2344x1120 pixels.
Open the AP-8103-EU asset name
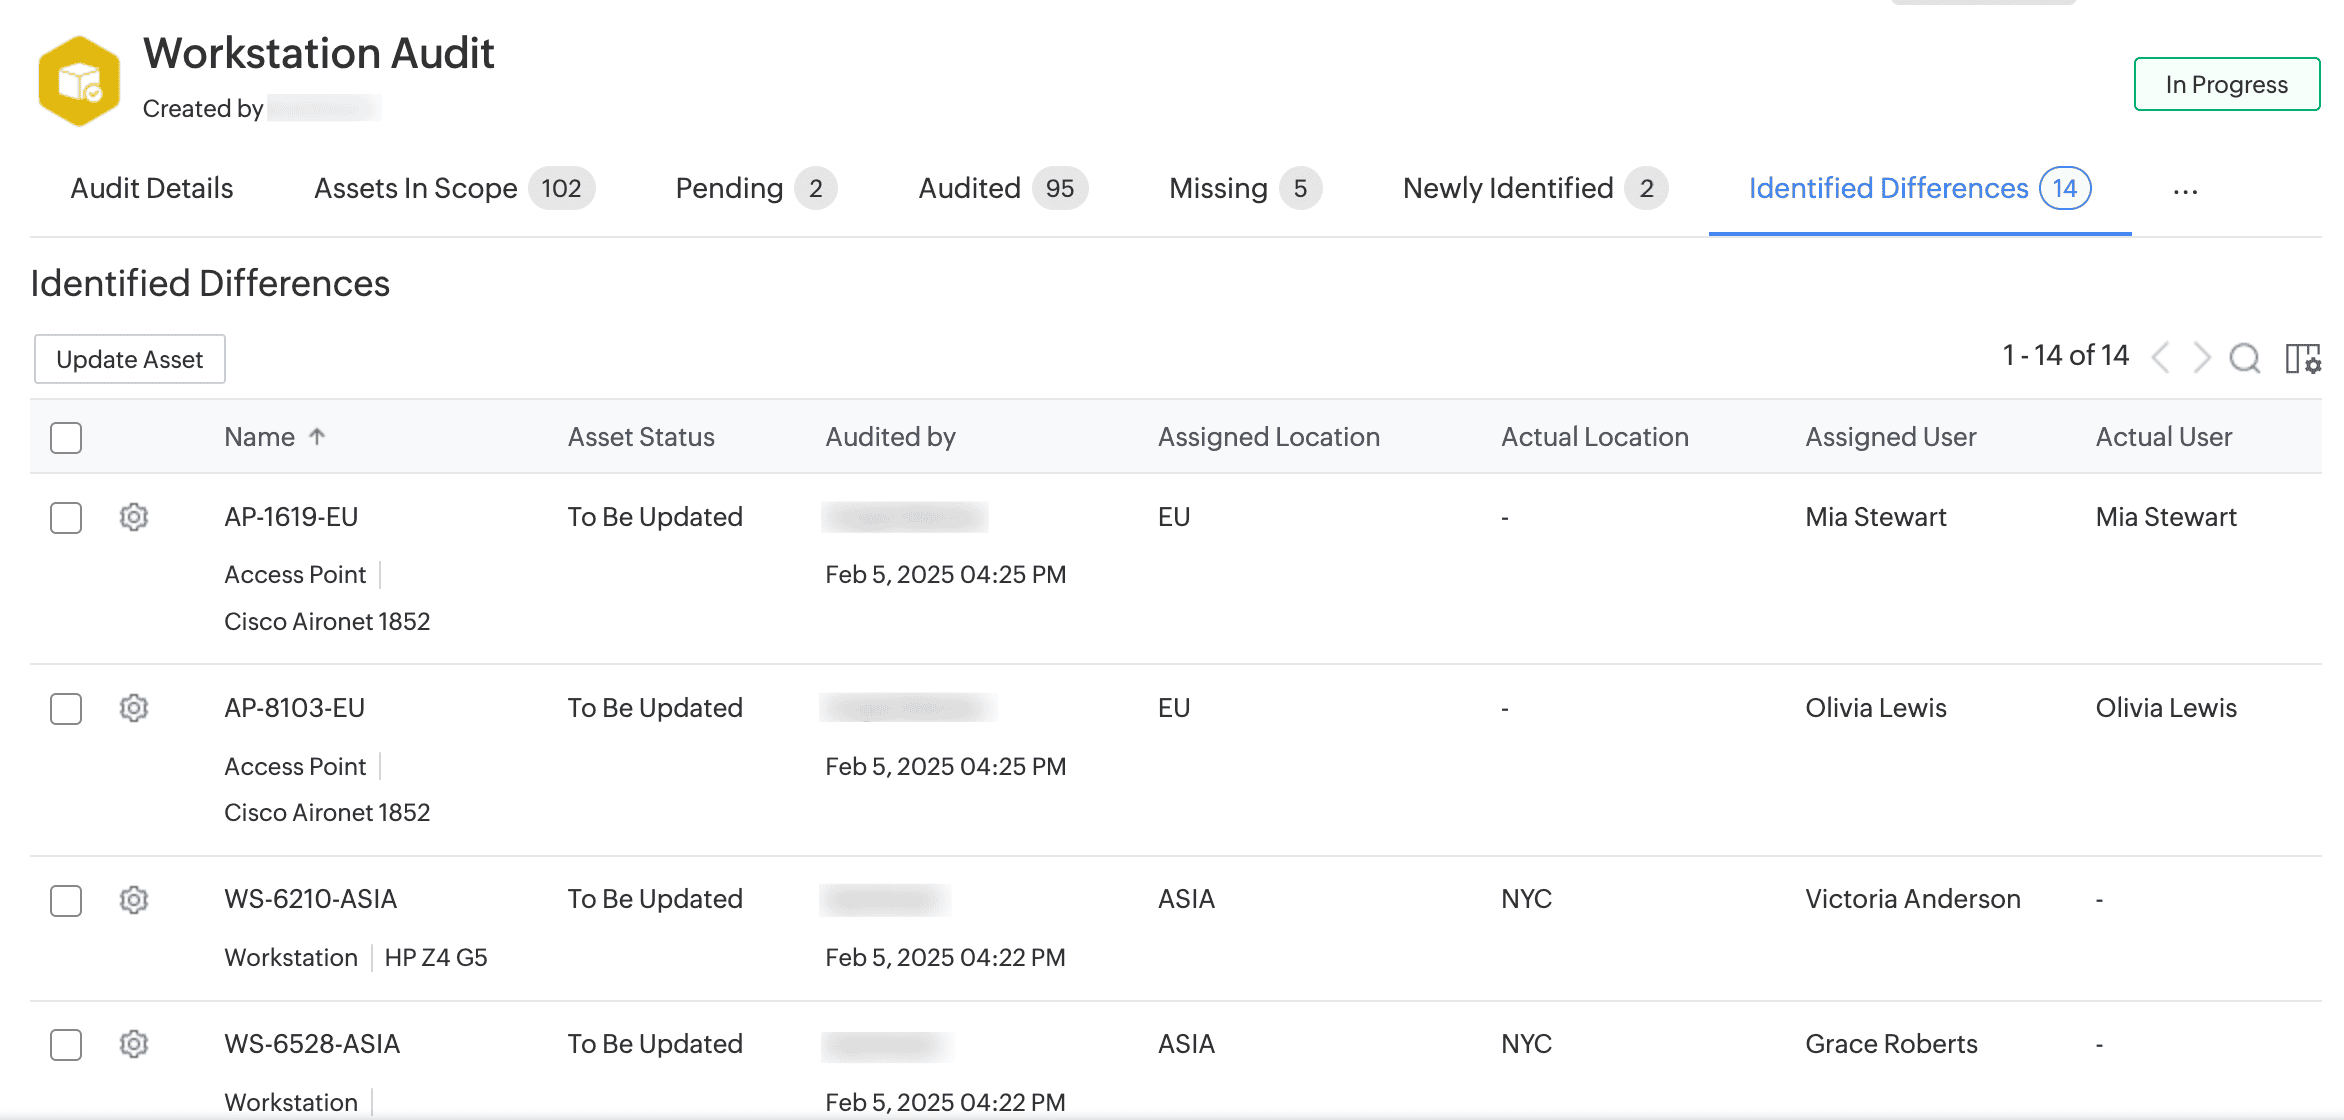(294, 708)
